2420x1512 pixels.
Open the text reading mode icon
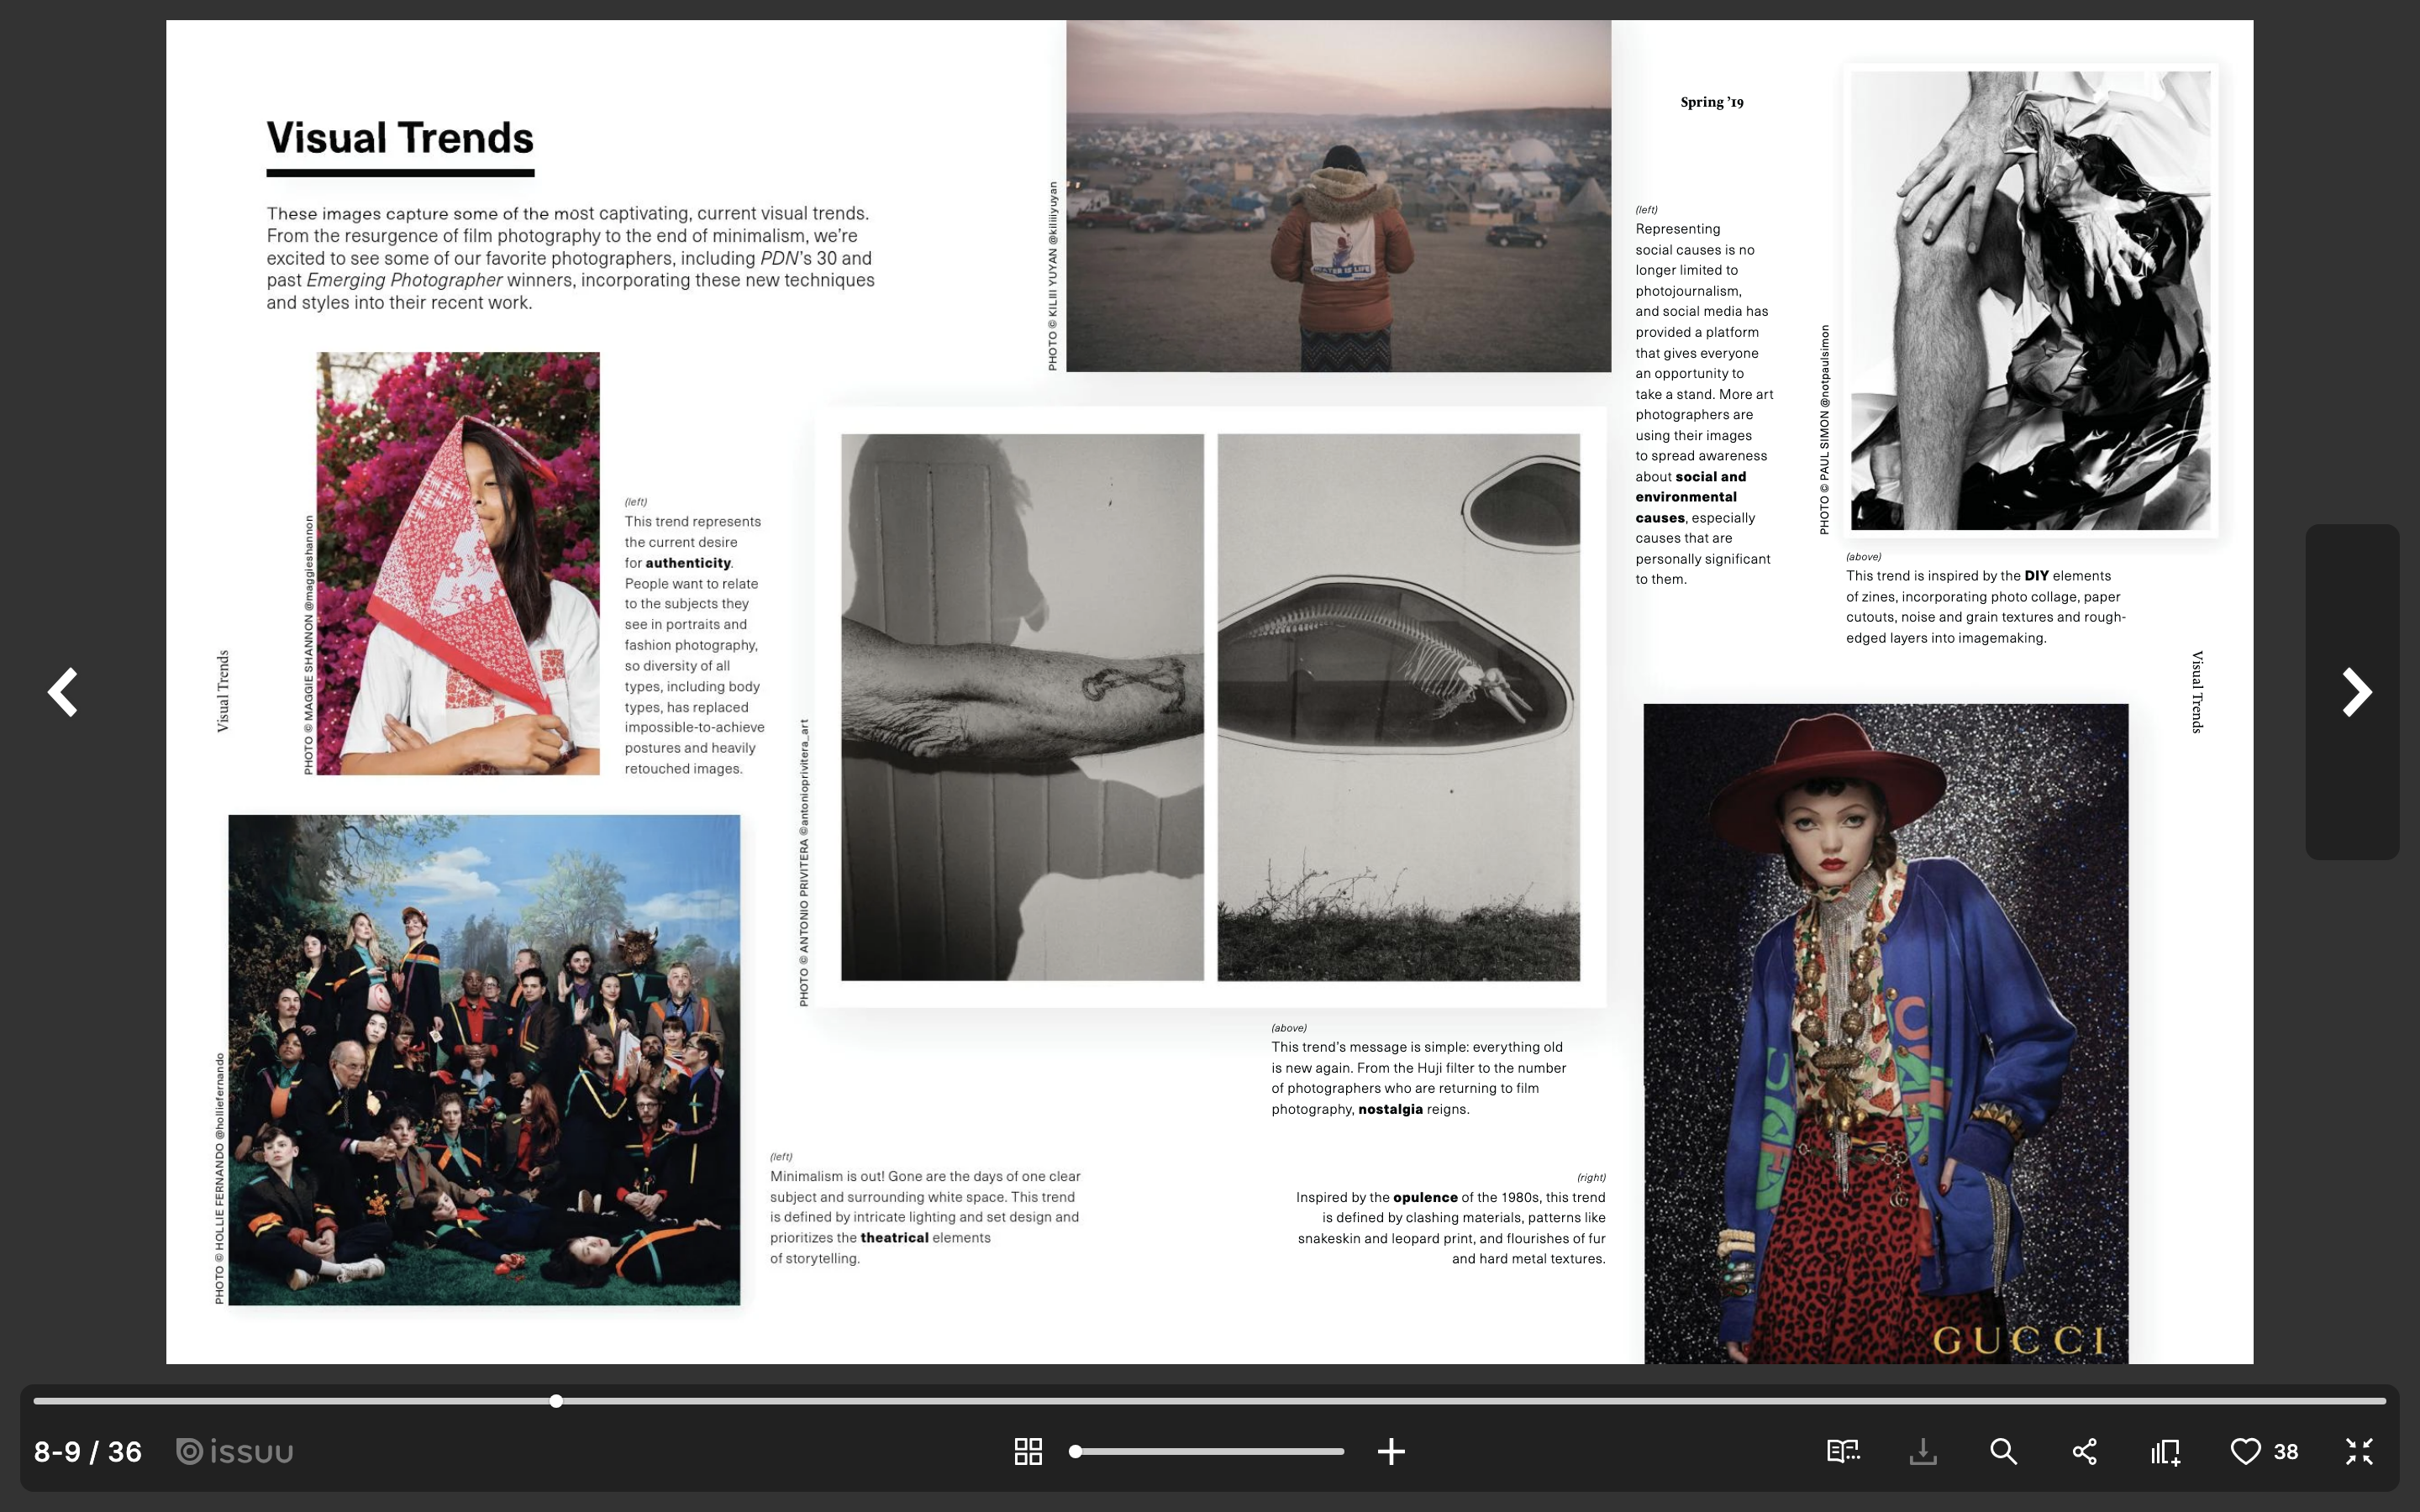pyautogui.click(x=1842, y=1451)
